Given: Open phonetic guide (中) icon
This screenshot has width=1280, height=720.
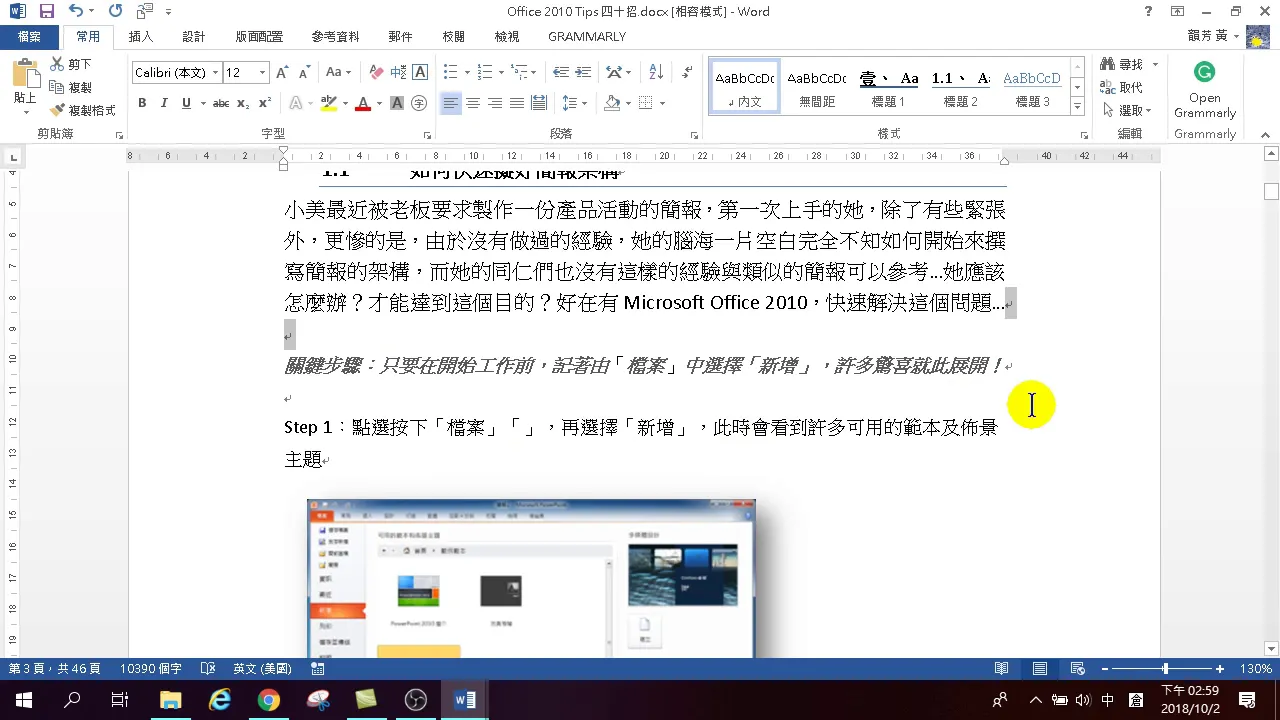Looking at the screenshot, I should point(399,72).
